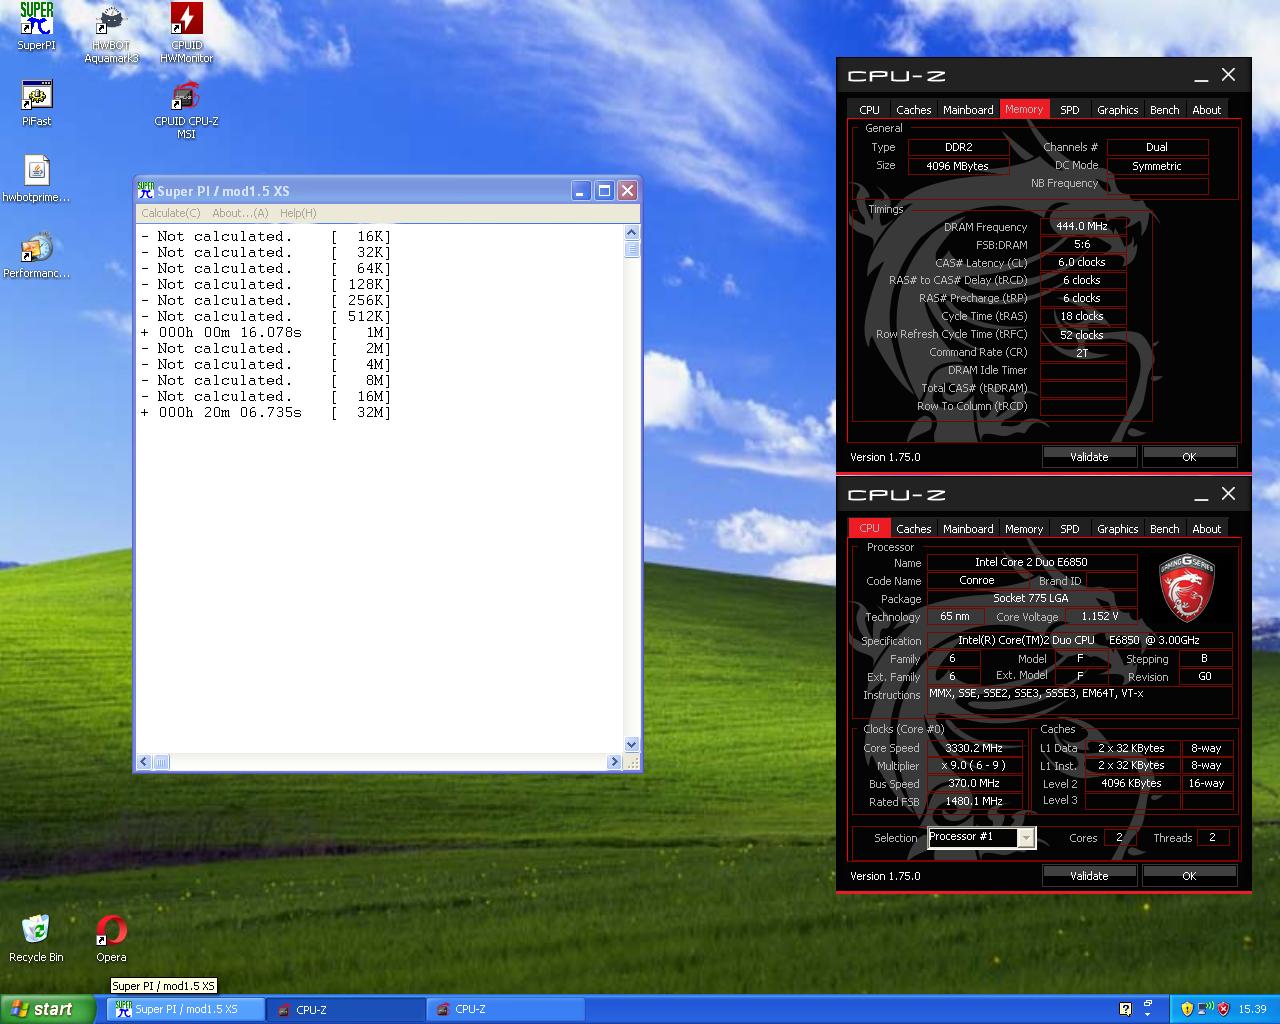Open Graphics tab in upper CPU-Z window
Screen dimensions: 1280x1024
1117,110
